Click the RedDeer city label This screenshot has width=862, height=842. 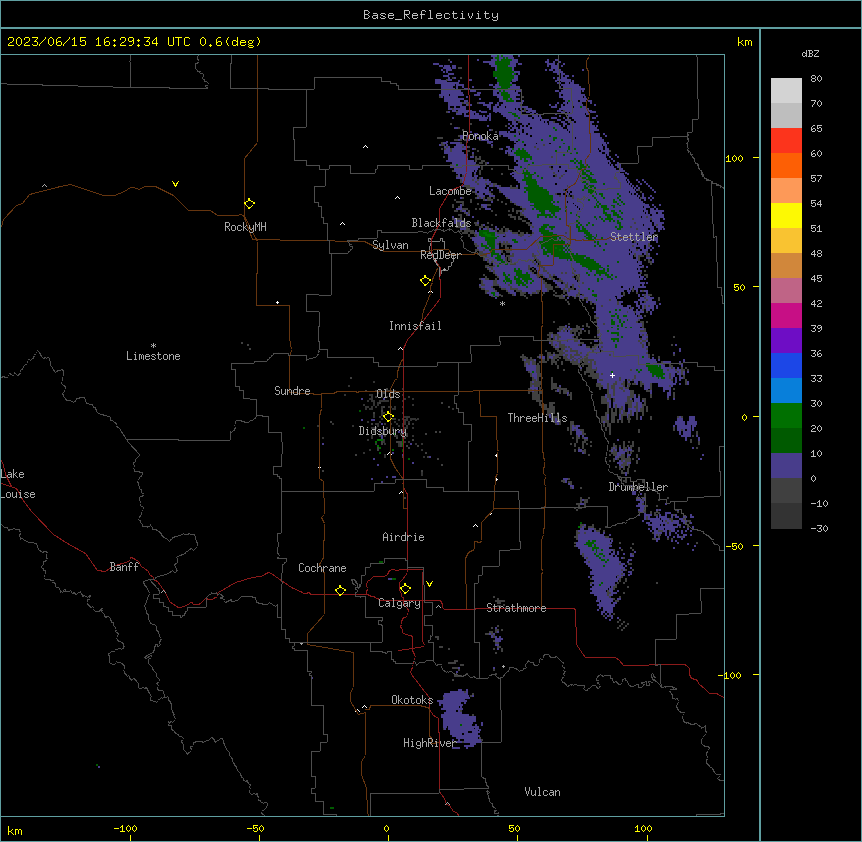coord(440,255)
